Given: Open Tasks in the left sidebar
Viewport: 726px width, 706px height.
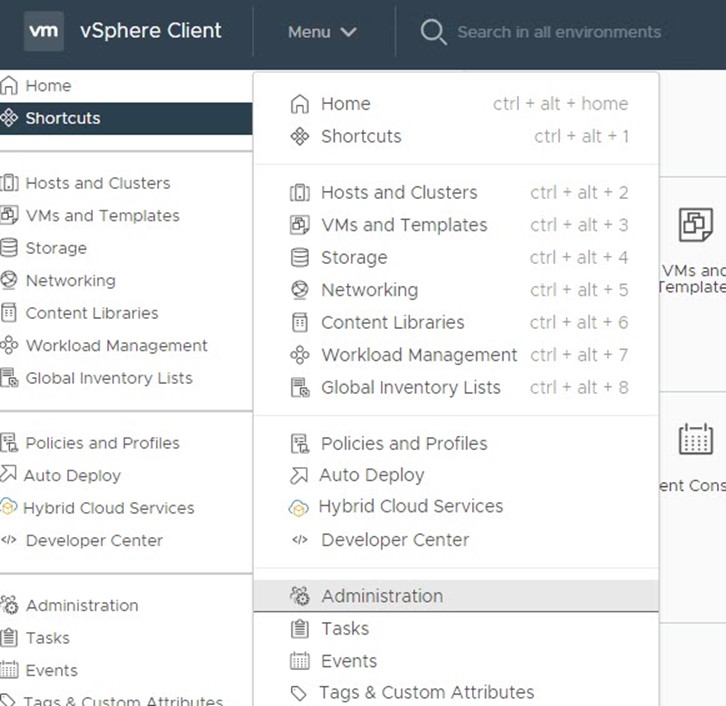Looking at the screenshot, I should [48, 638].
